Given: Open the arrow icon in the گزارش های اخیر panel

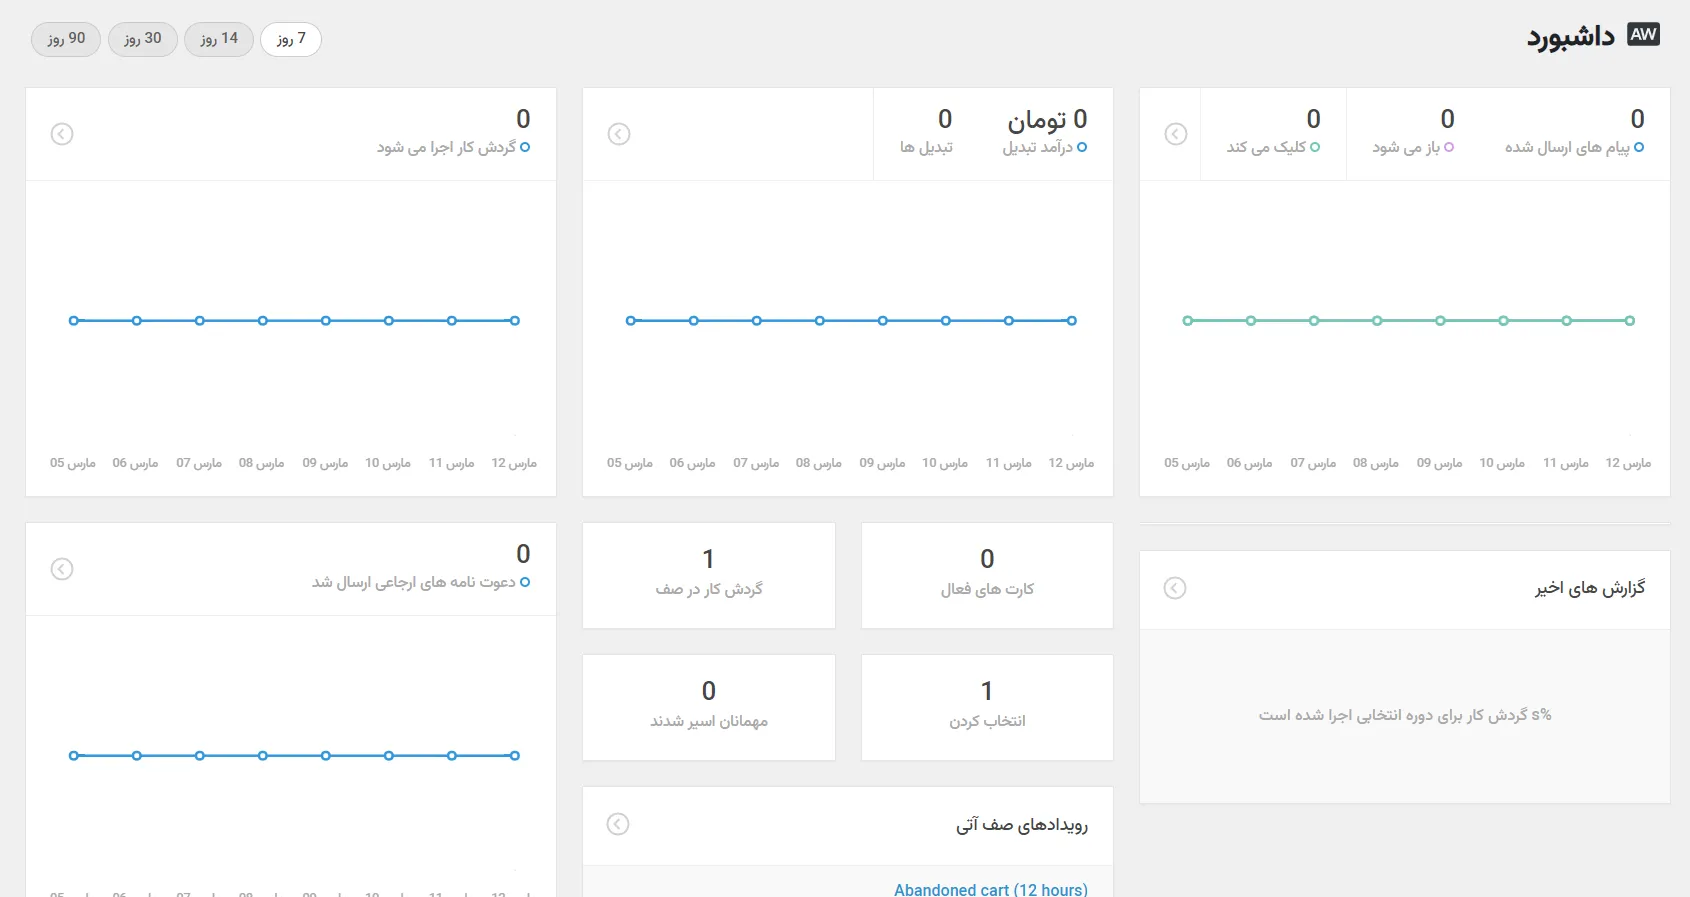Looking at the screenshot, I should pos(1175,588).
